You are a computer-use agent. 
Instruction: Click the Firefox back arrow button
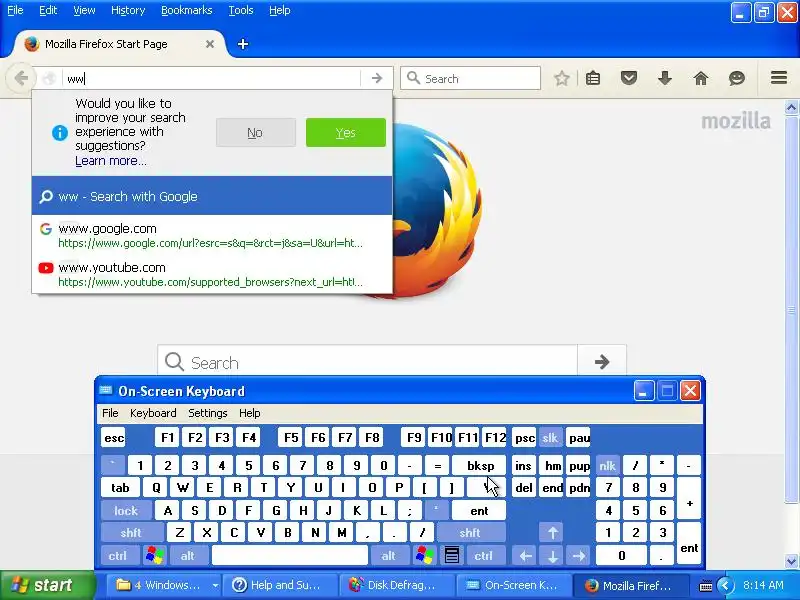click(21, 79)
